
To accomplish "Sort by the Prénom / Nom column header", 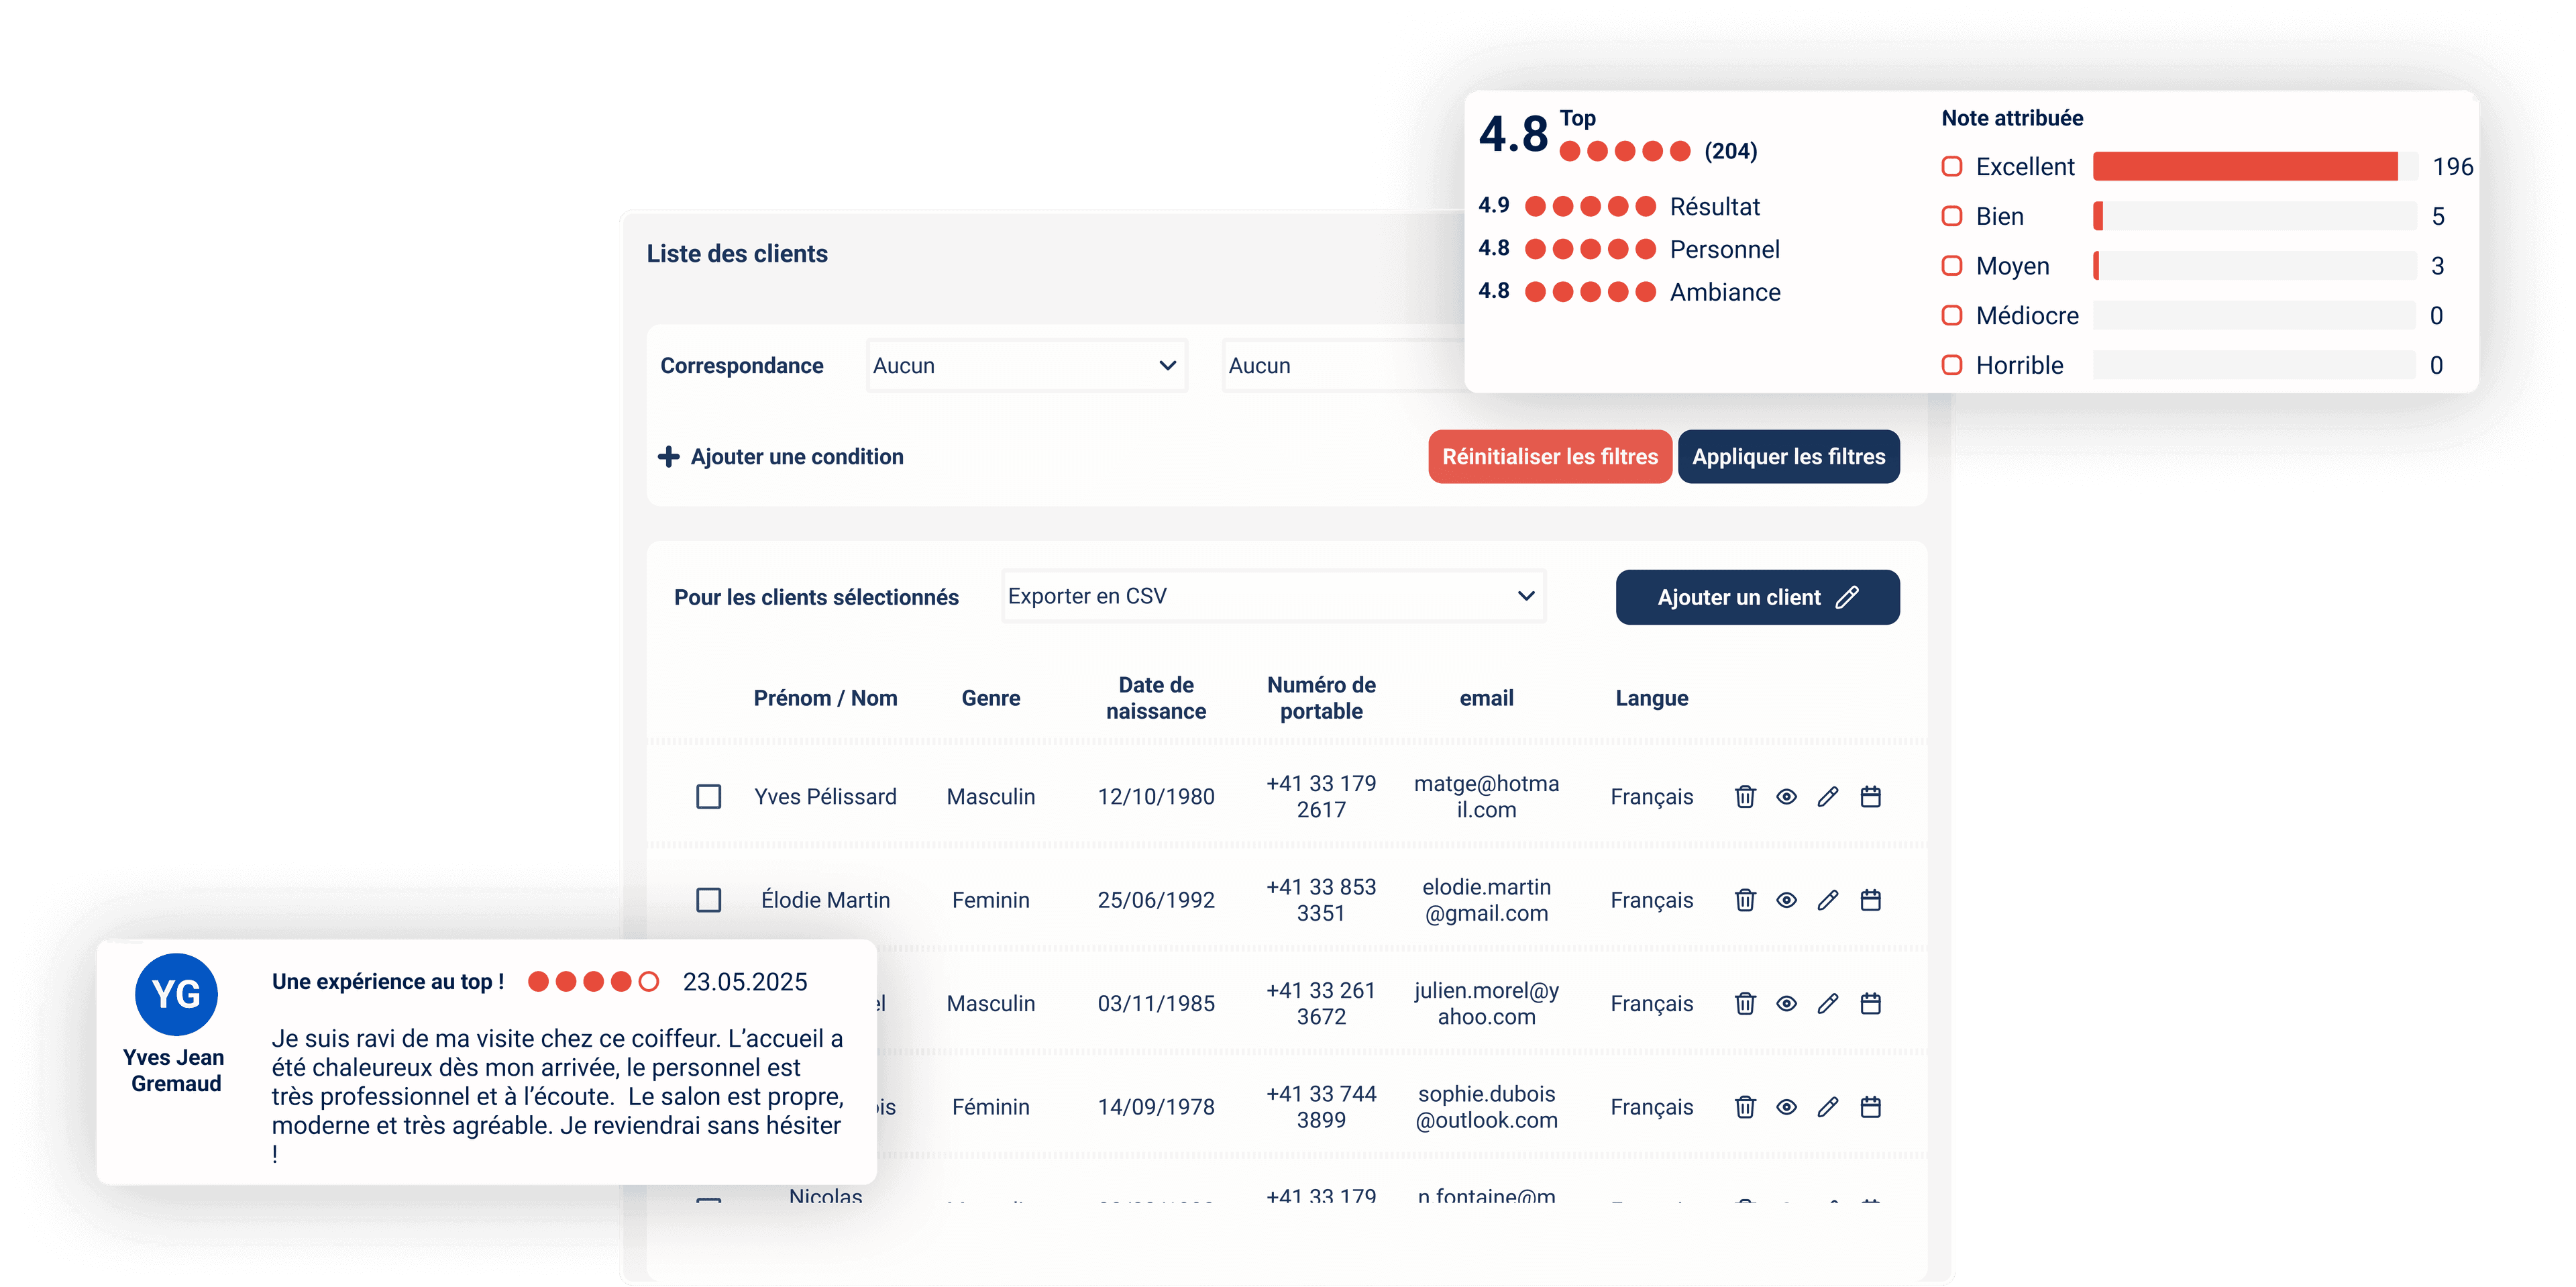I will (x=825, y=698).
